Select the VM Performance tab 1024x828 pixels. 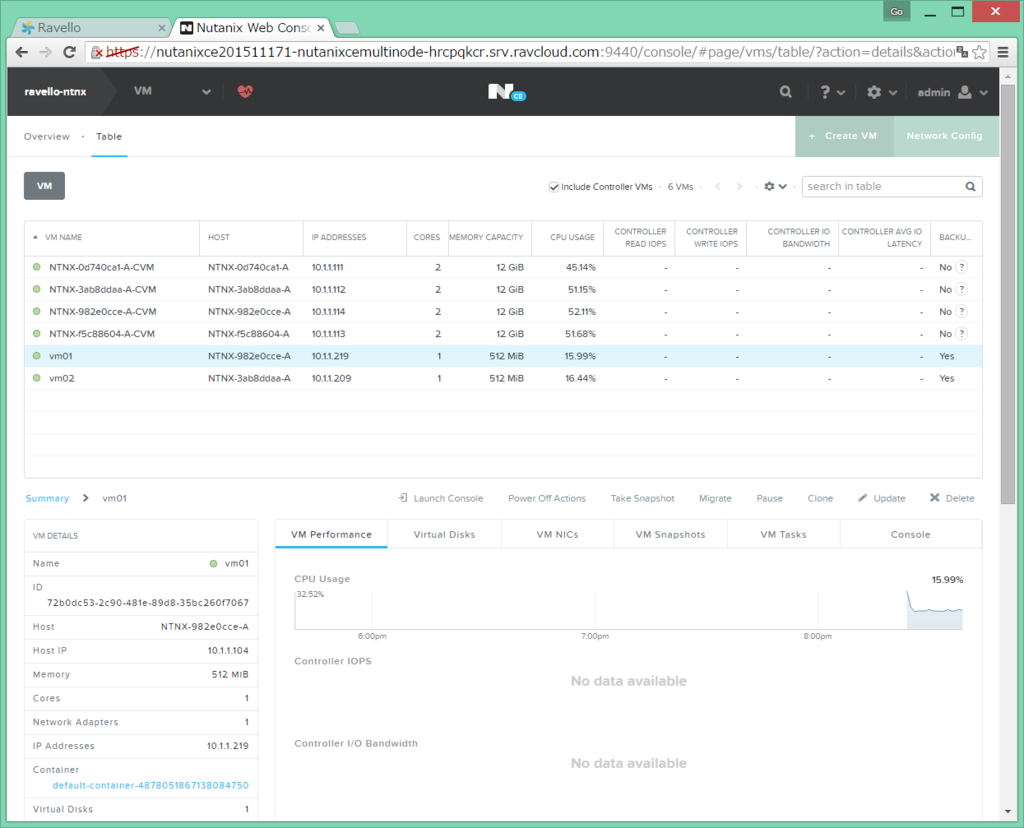click(331, 534)
